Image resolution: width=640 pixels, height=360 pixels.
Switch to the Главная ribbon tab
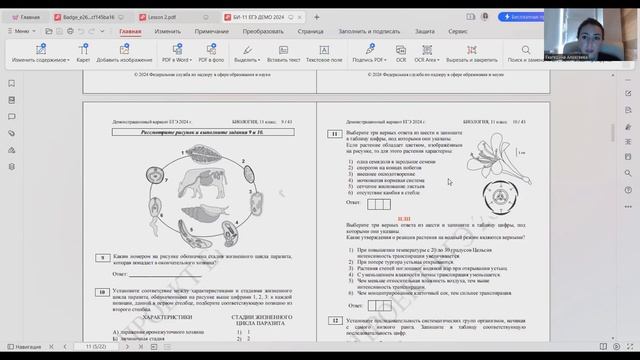click(130, 31)
